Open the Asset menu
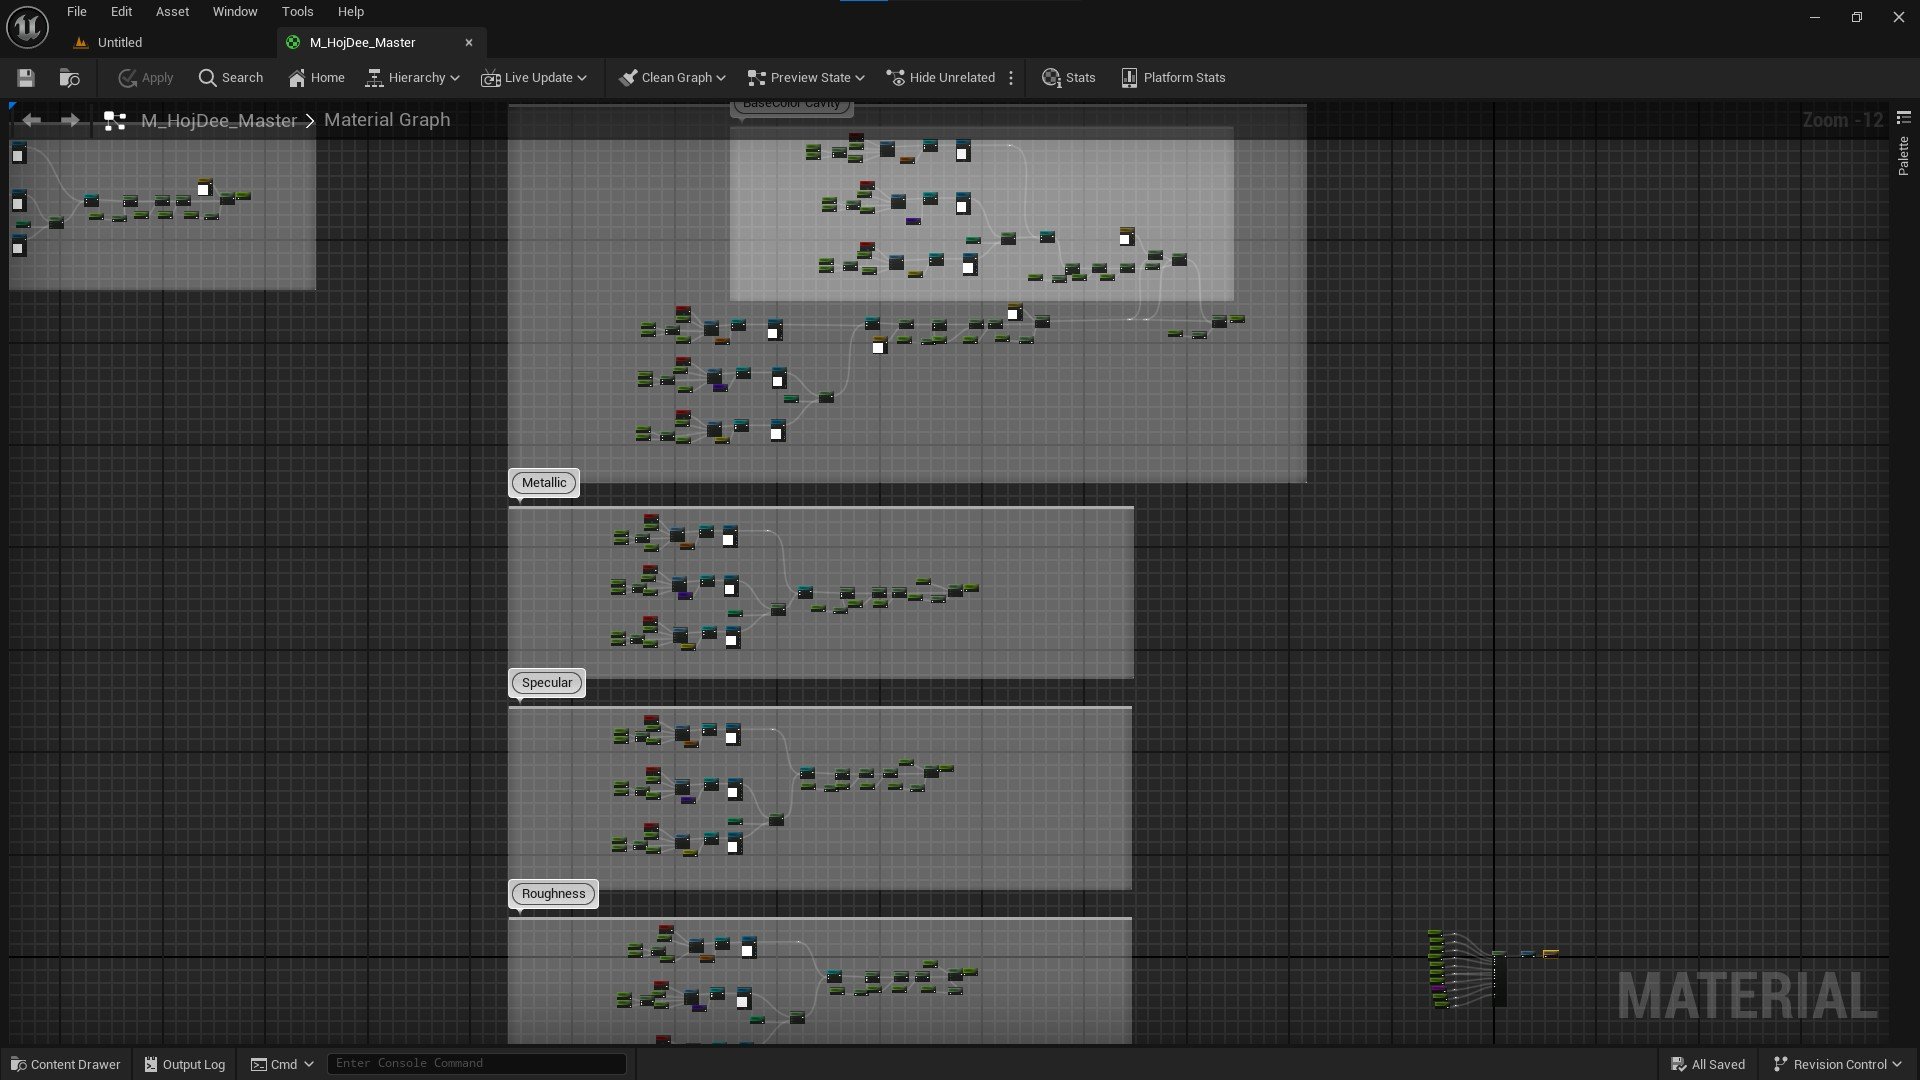 tap(172, 12)
